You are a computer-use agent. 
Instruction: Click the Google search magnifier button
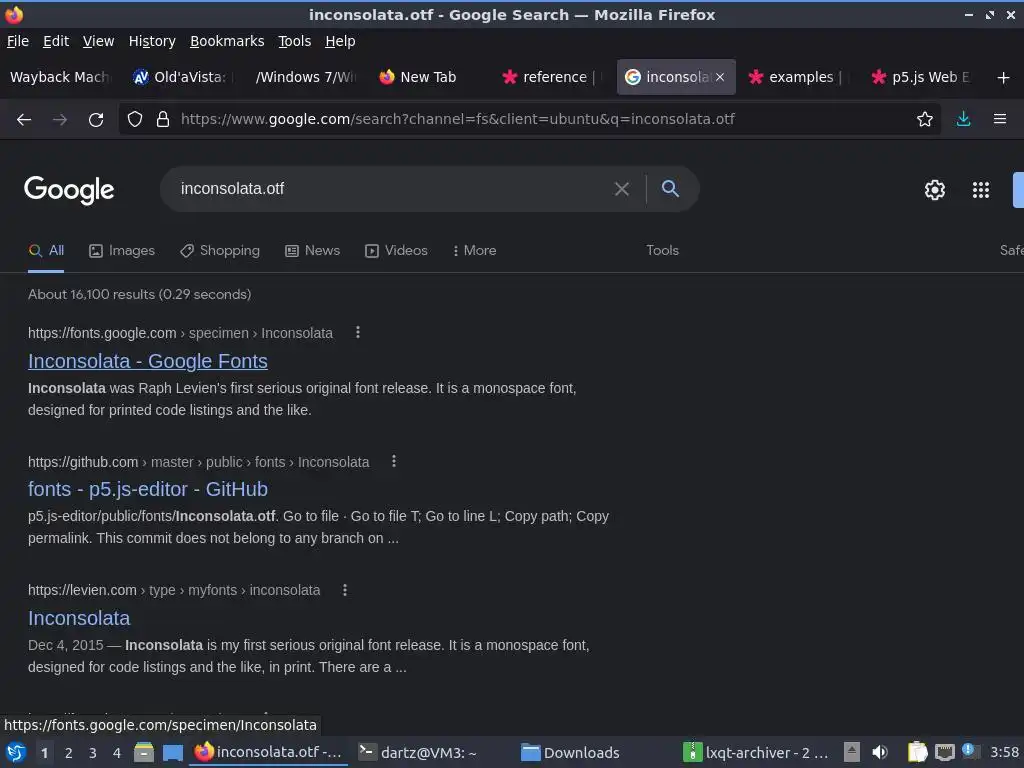670,189
